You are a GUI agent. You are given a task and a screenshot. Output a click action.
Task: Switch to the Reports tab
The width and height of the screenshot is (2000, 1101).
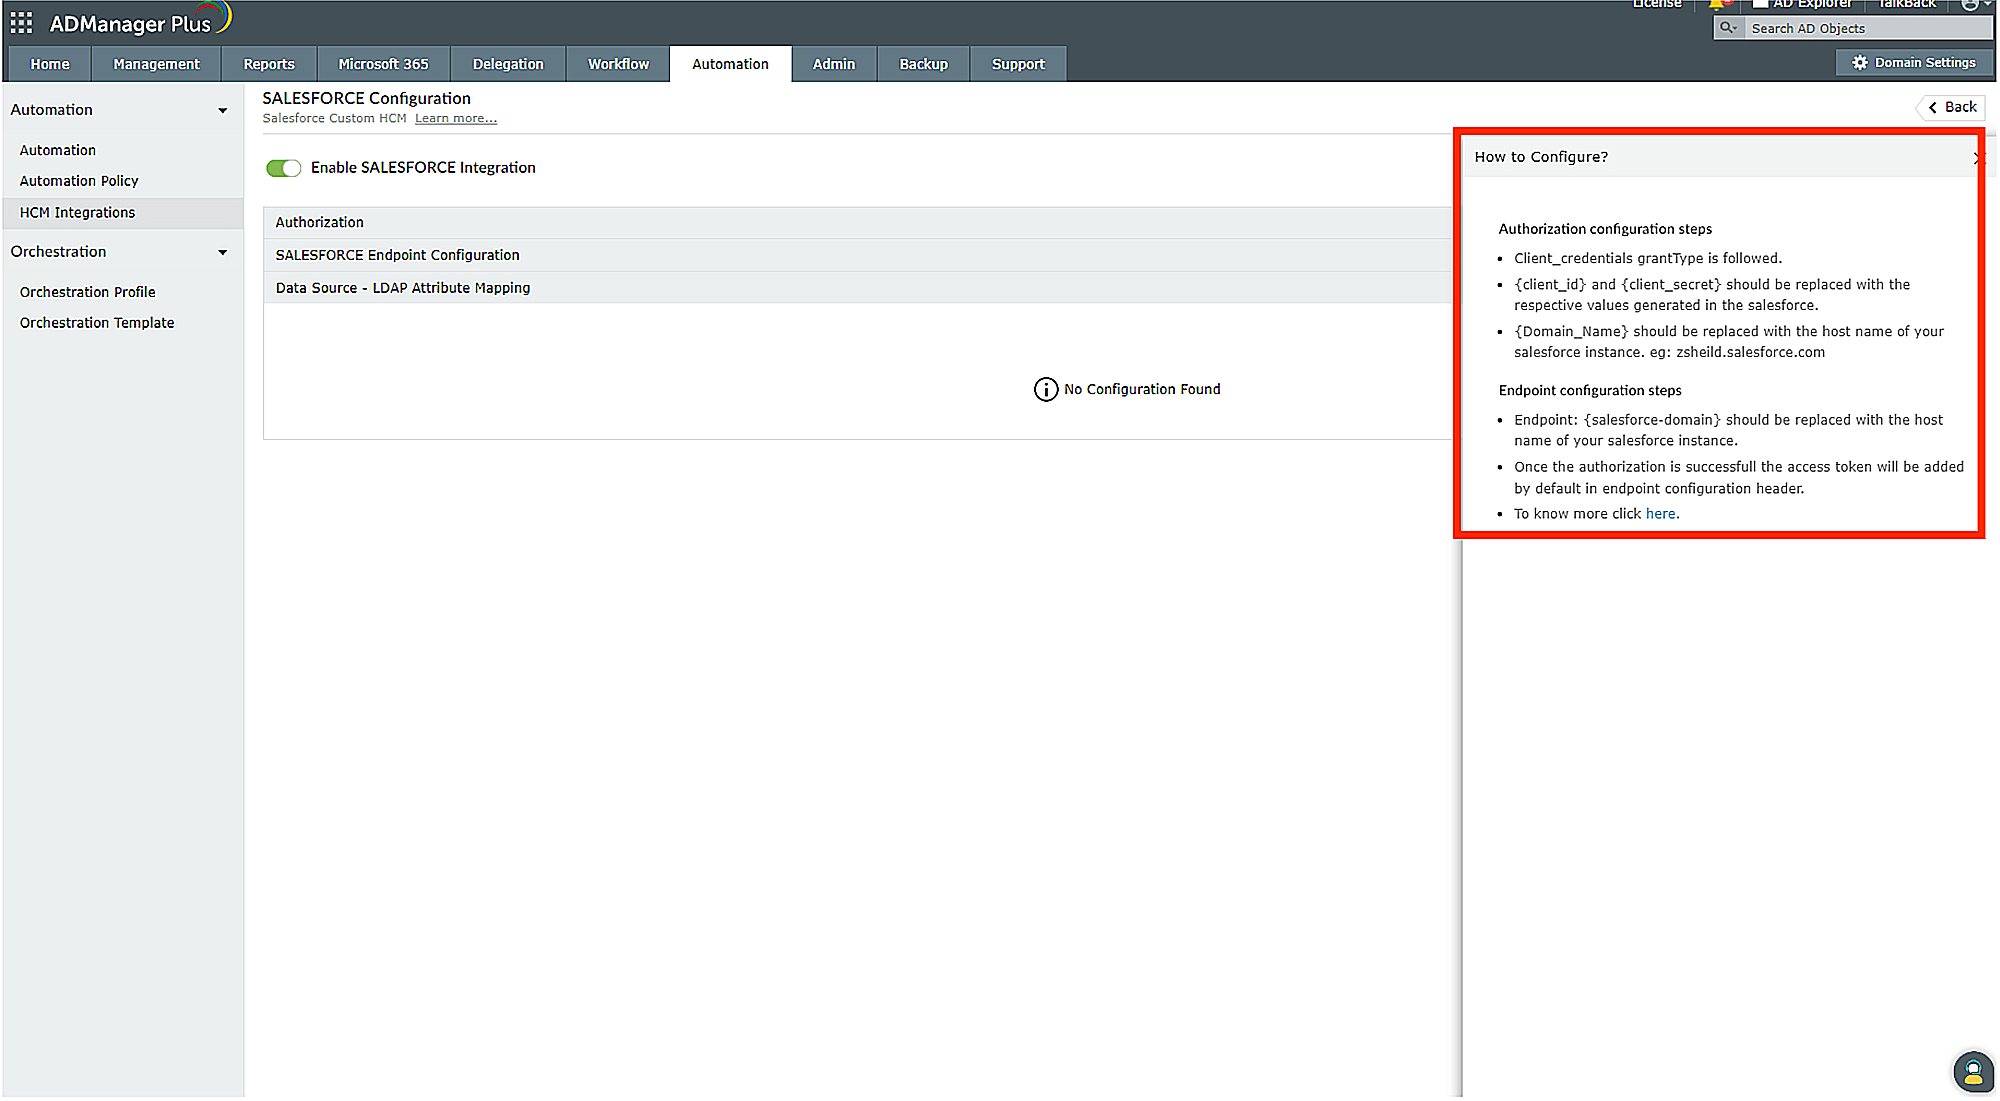[x=269, y=64]
